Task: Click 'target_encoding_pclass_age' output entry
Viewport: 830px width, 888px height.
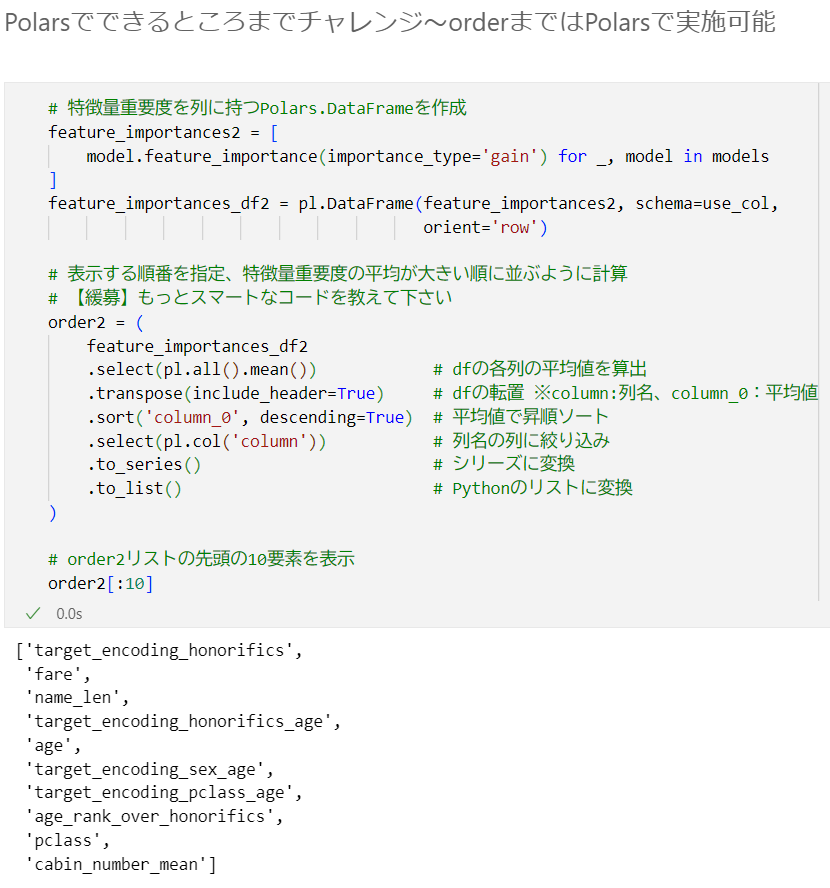Action: (x=159, y=793)
